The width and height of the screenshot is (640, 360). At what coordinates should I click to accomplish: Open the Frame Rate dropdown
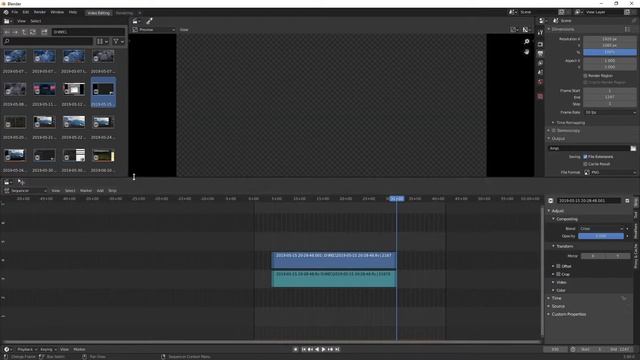610,112
